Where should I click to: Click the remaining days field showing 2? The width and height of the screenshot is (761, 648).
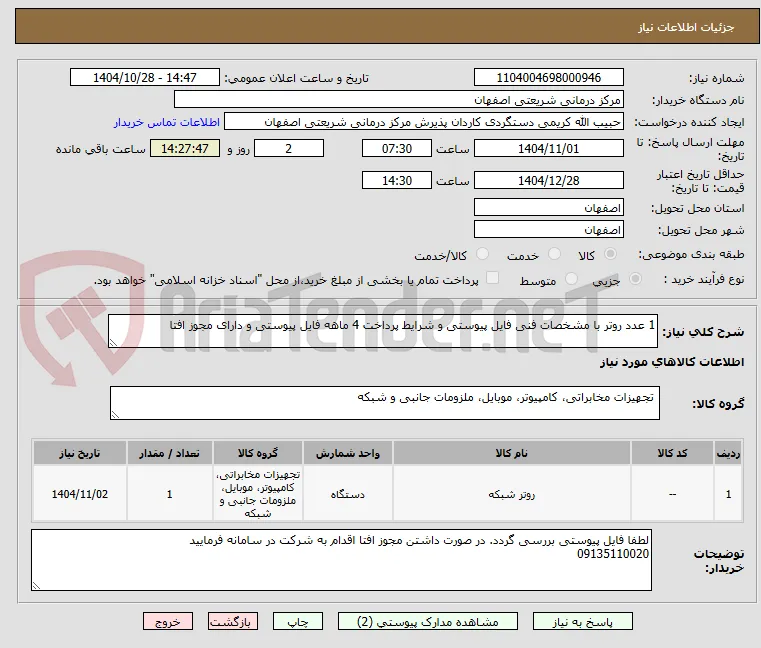(289, 149)
